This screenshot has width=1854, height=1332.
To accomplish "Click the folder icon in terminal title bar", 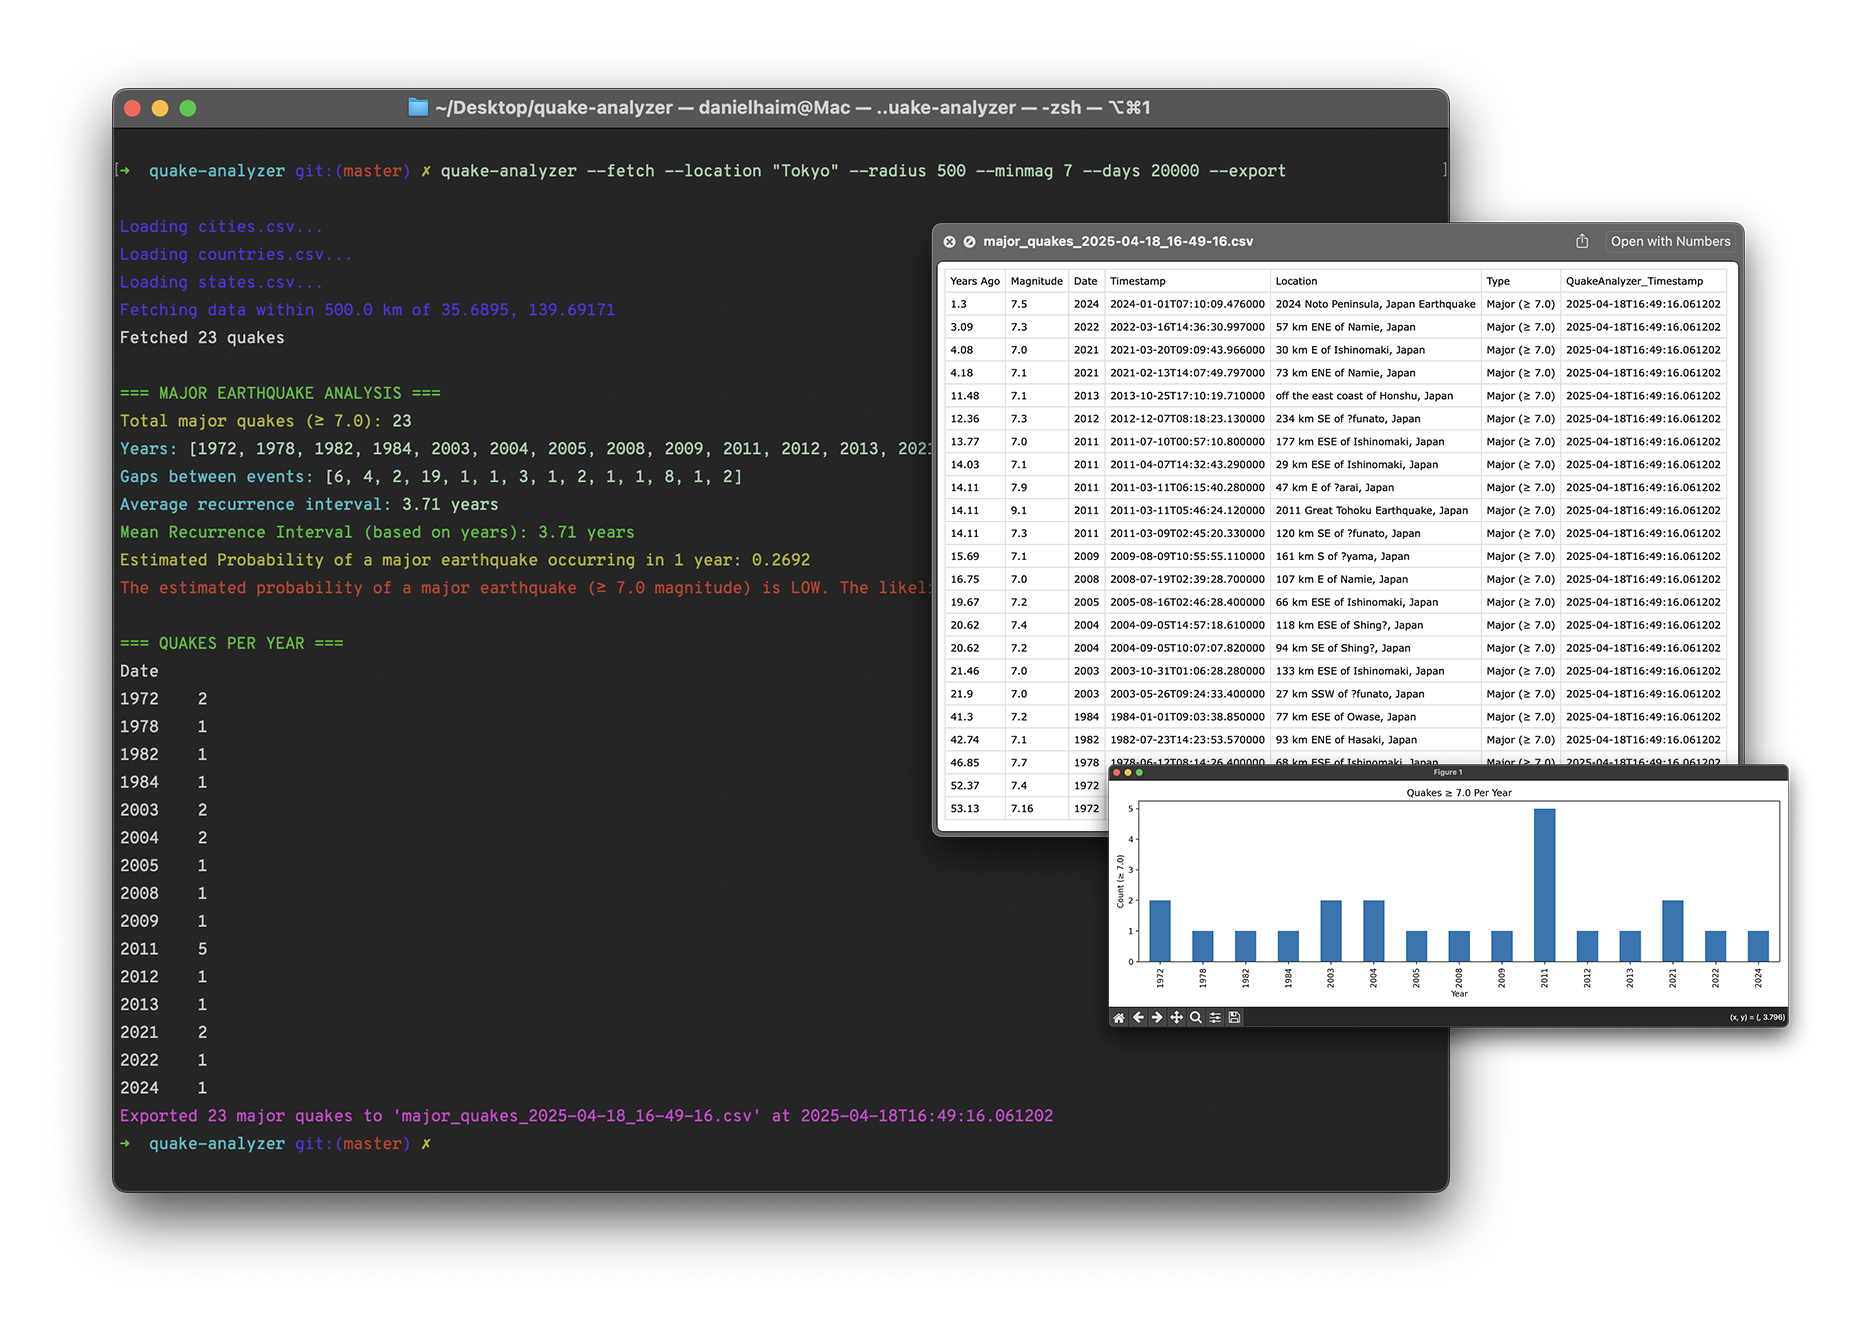I will (417, 107).
